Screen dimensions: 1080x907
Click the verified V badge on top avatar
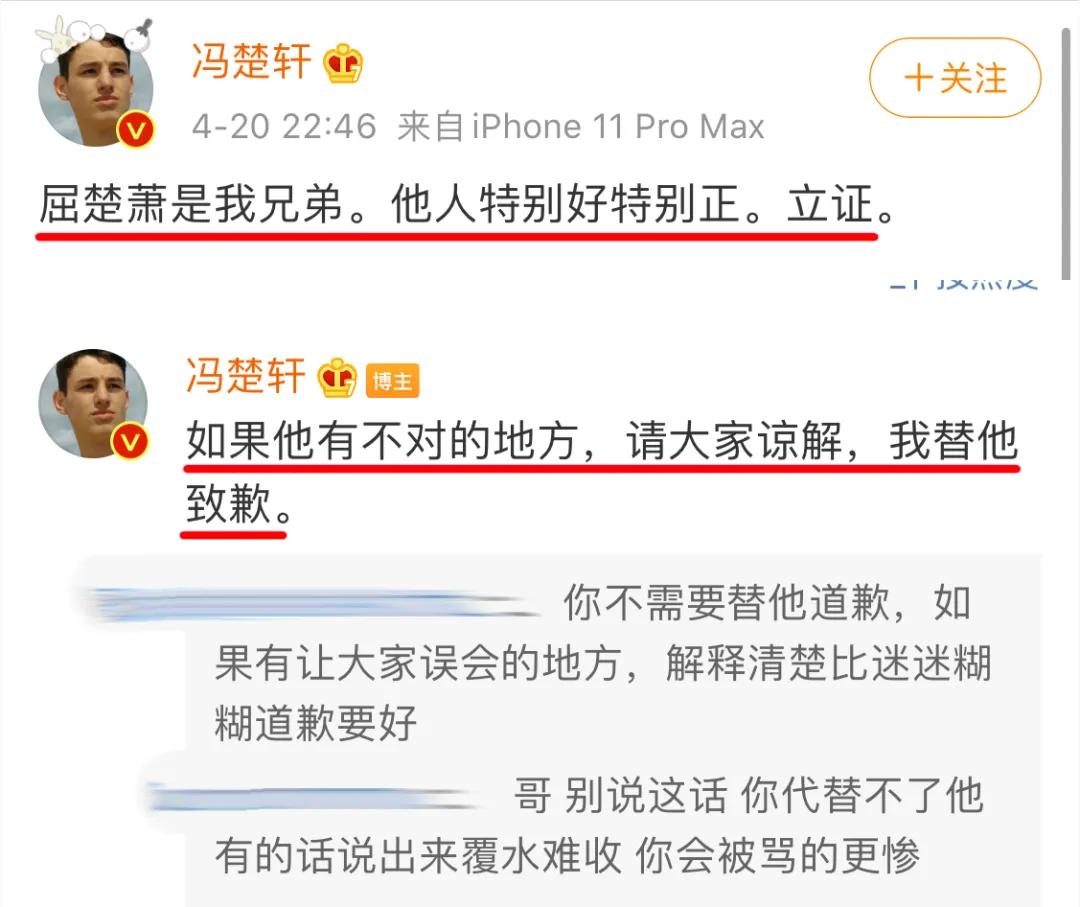click(x=136, y=129)
